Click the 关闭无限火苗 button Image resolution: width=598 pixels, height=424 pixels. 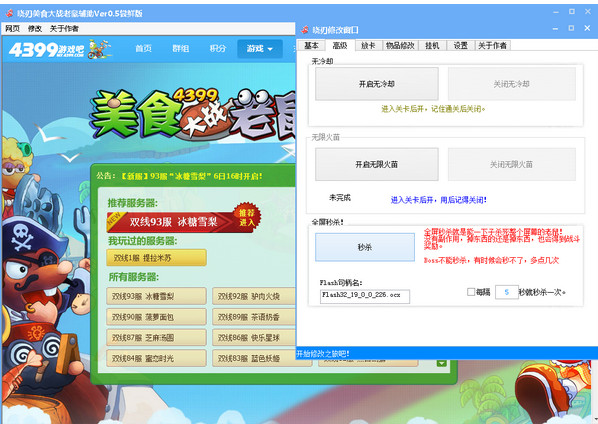[x=511, y=164]
